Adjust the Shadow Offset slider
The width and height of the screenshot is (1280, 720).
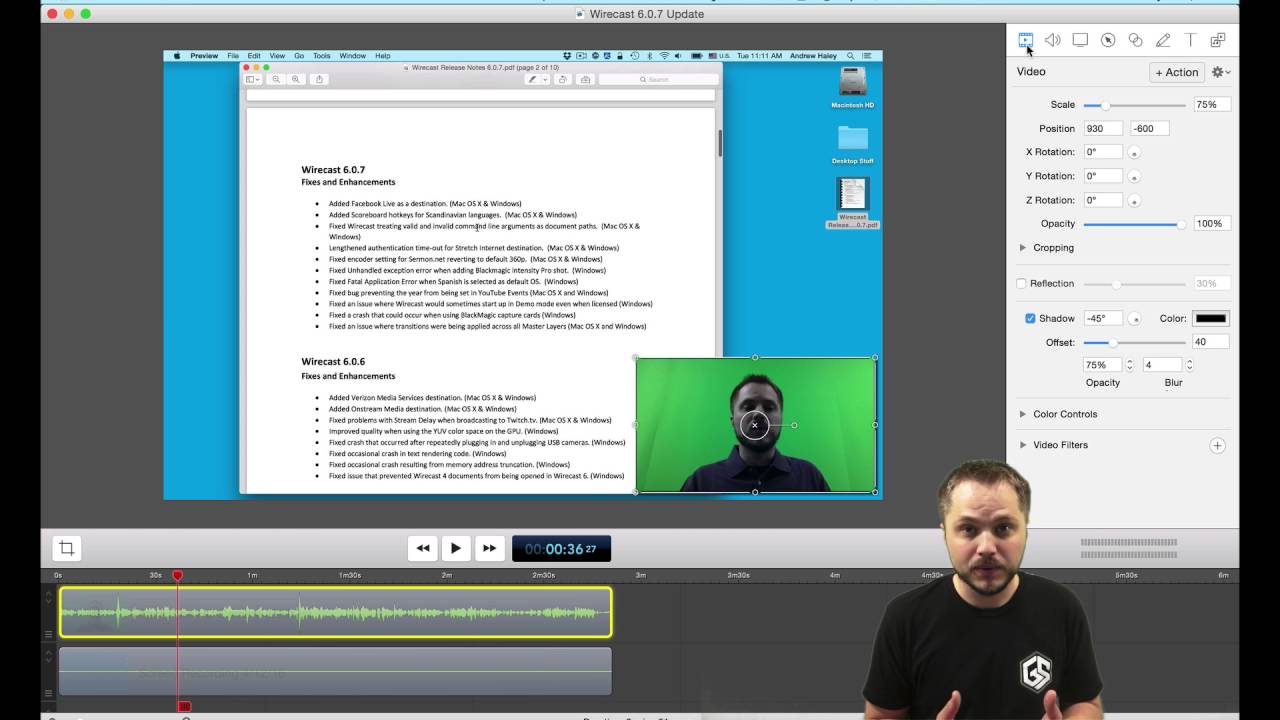[x=1135, y=342]
